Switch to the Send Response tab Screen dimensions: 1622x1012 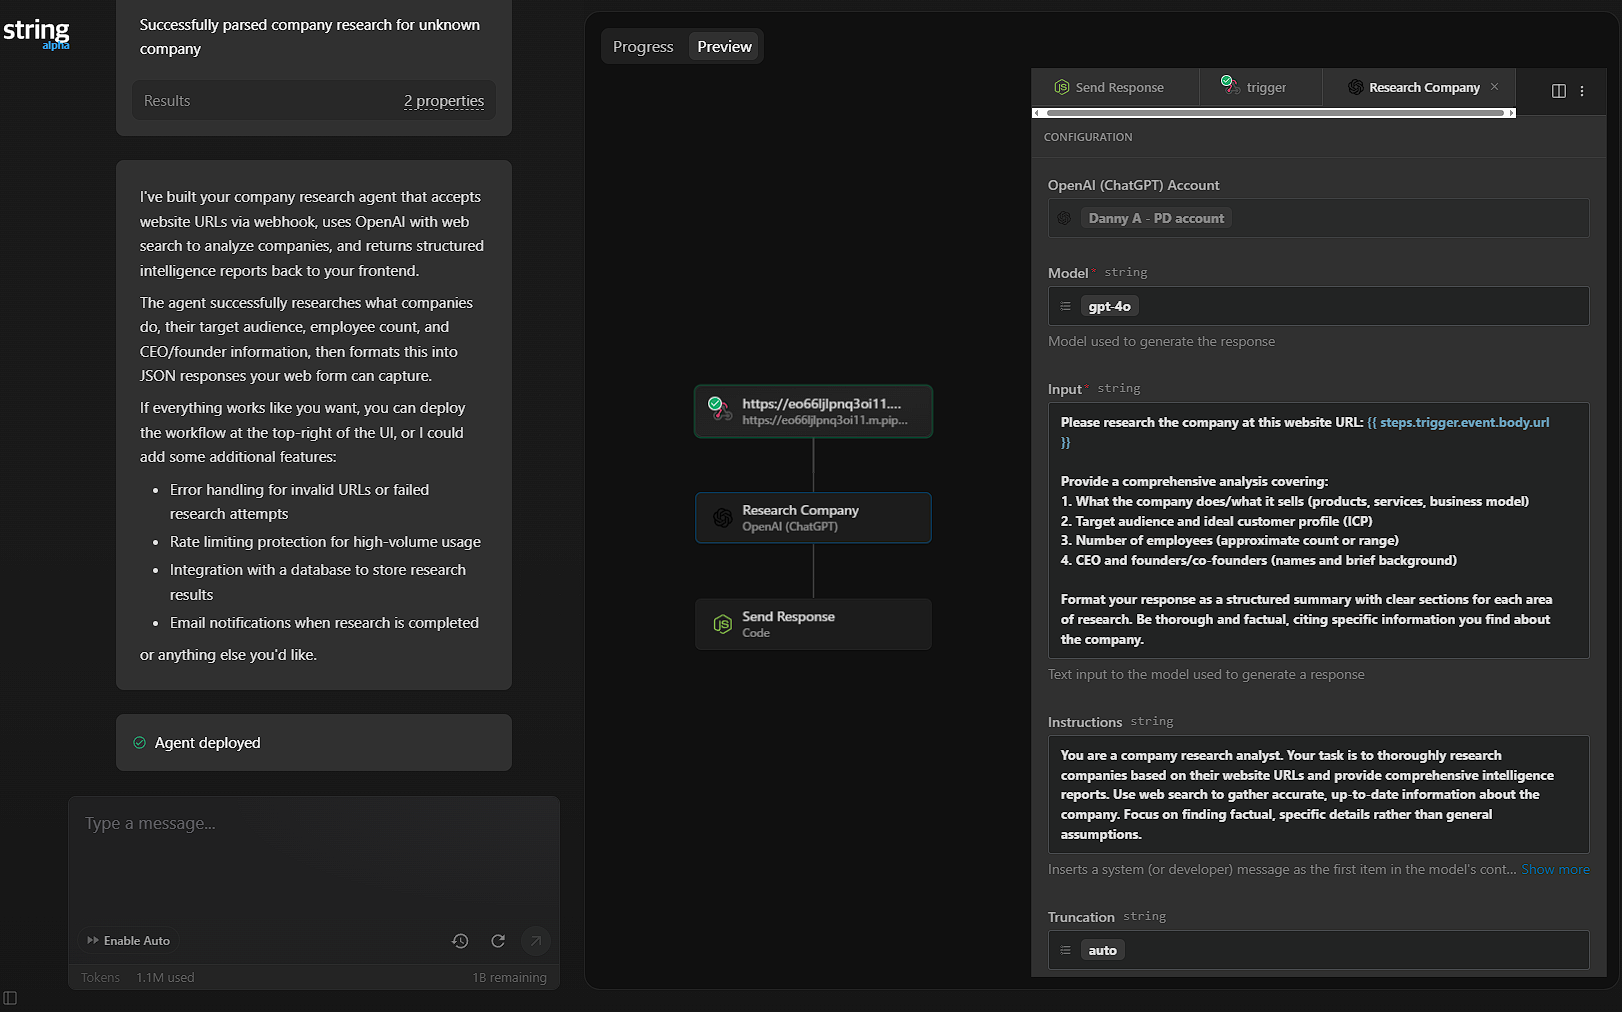(x=1116, y=88)
